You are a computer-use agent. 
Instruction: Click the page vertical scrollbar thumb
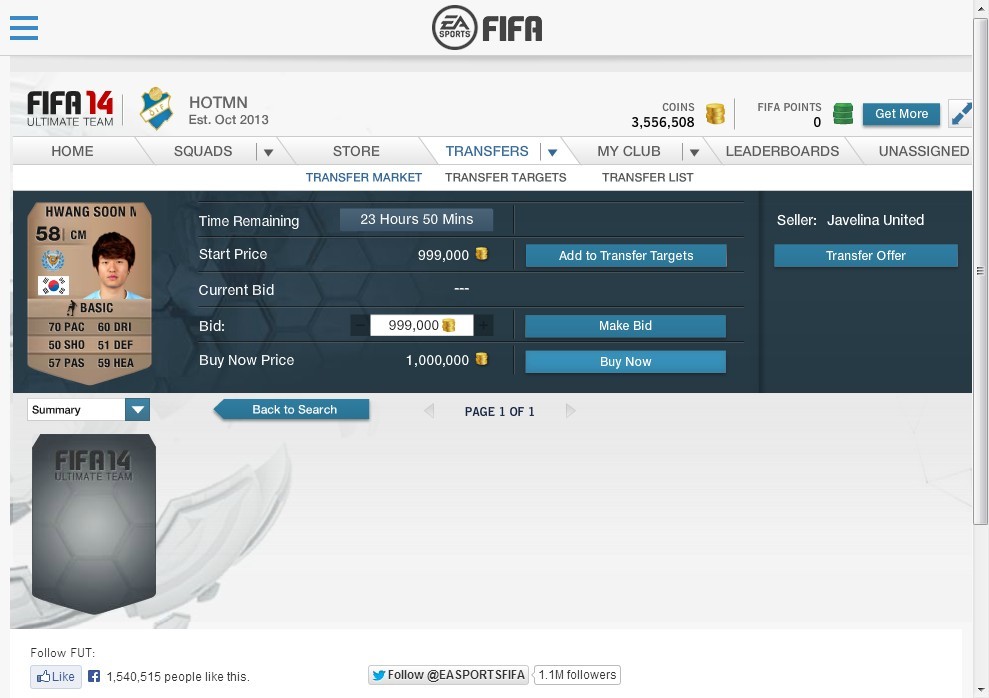coord(980,271)
